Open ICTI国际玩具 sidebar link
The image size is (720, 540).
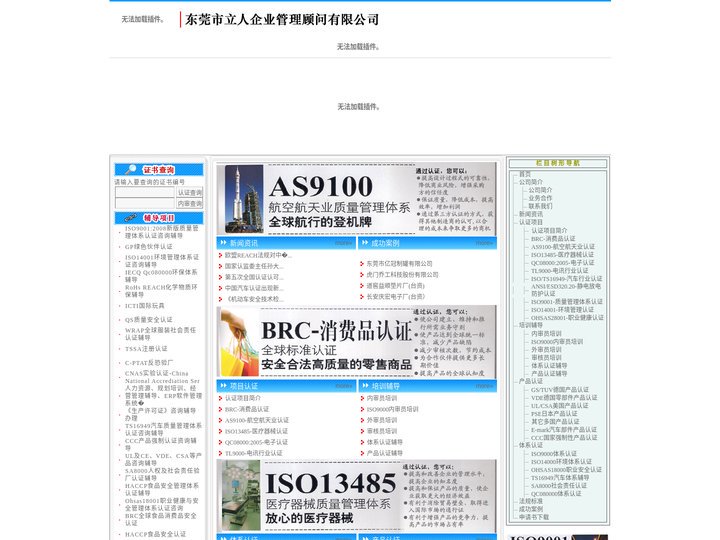pyautogui.click(x=145, y=306)
